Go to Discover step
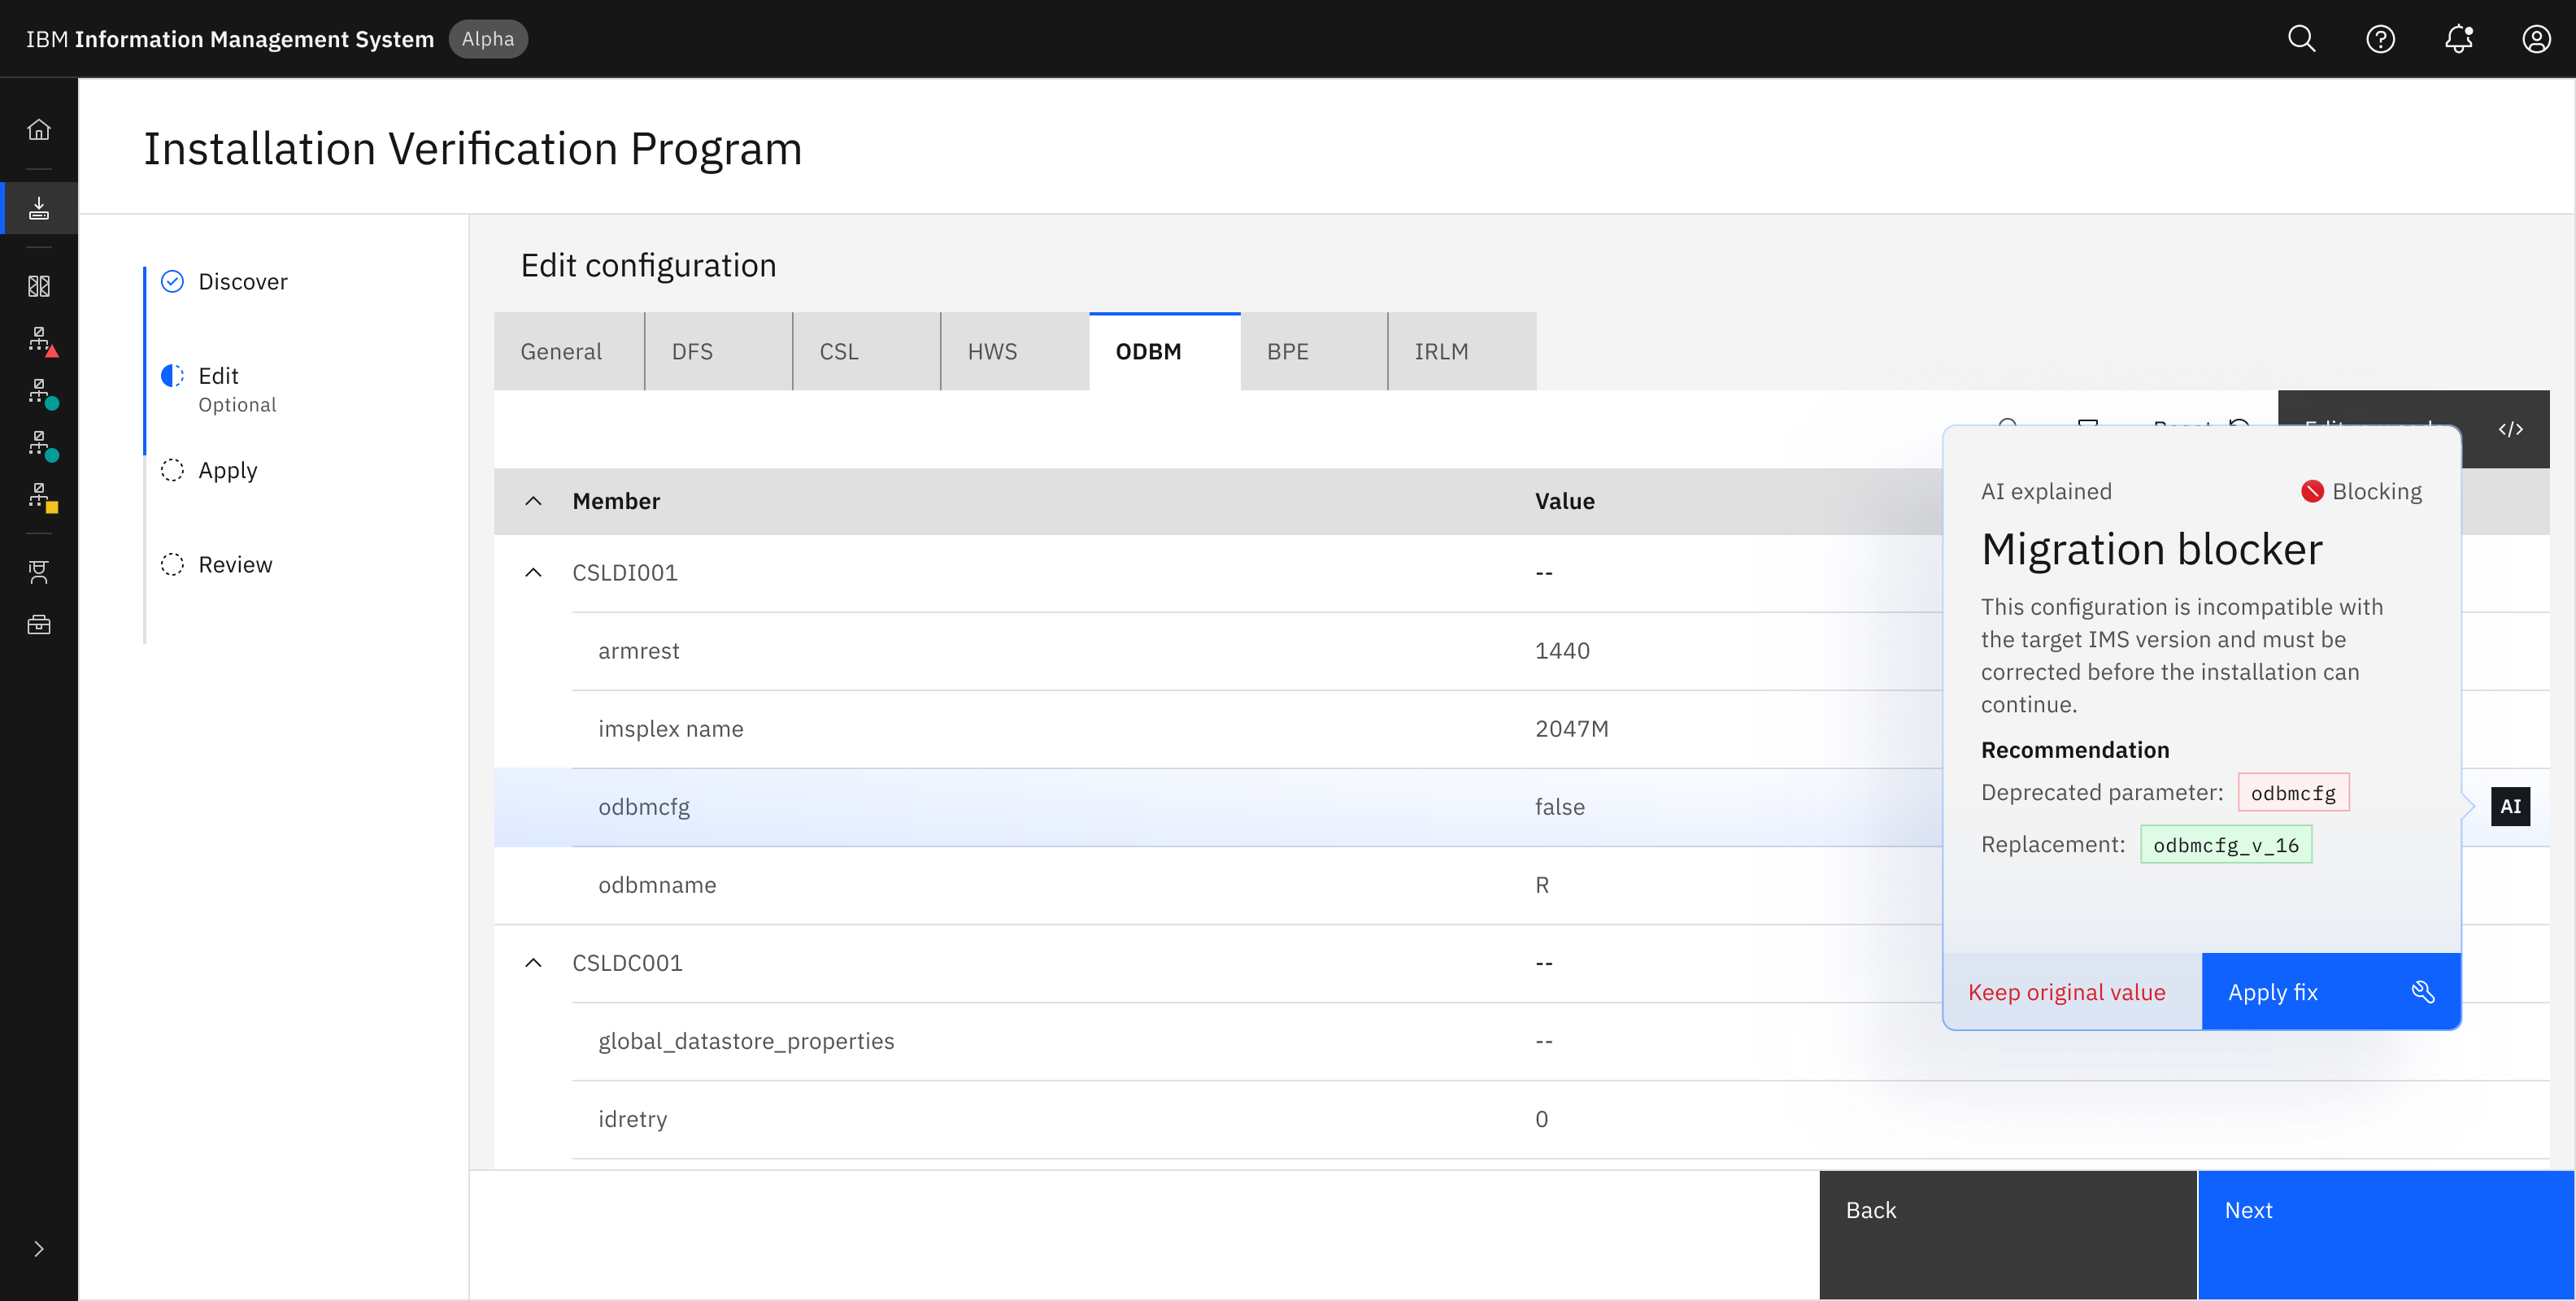This screenshot has width=2576, height=1301. click(243, 282)
